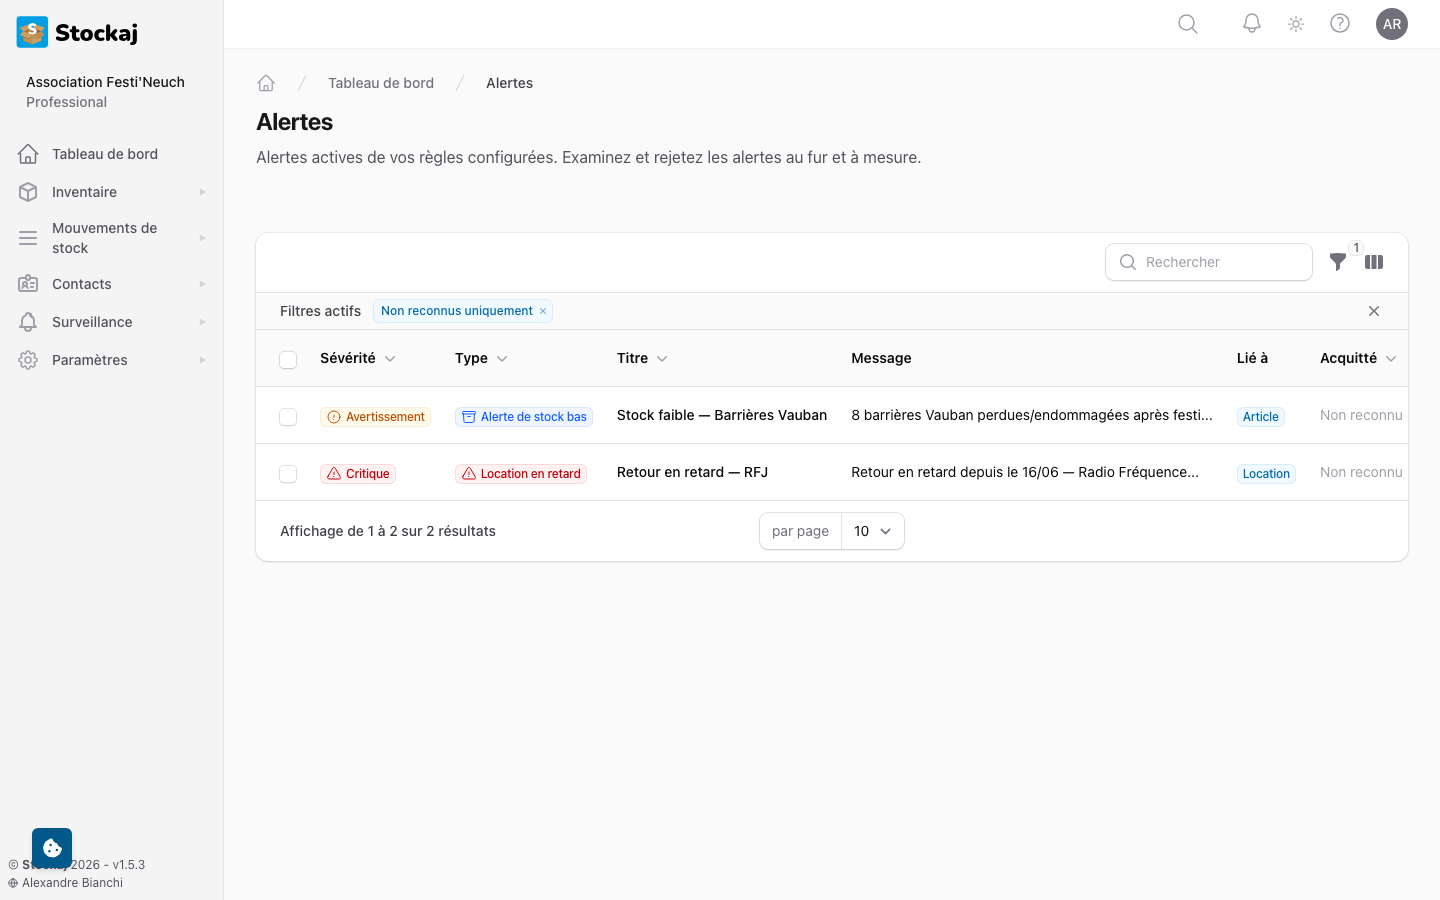1440x900 pixels.
Task: Click the Tableau de bord house icon in sidebar
Action: [28, 154]
